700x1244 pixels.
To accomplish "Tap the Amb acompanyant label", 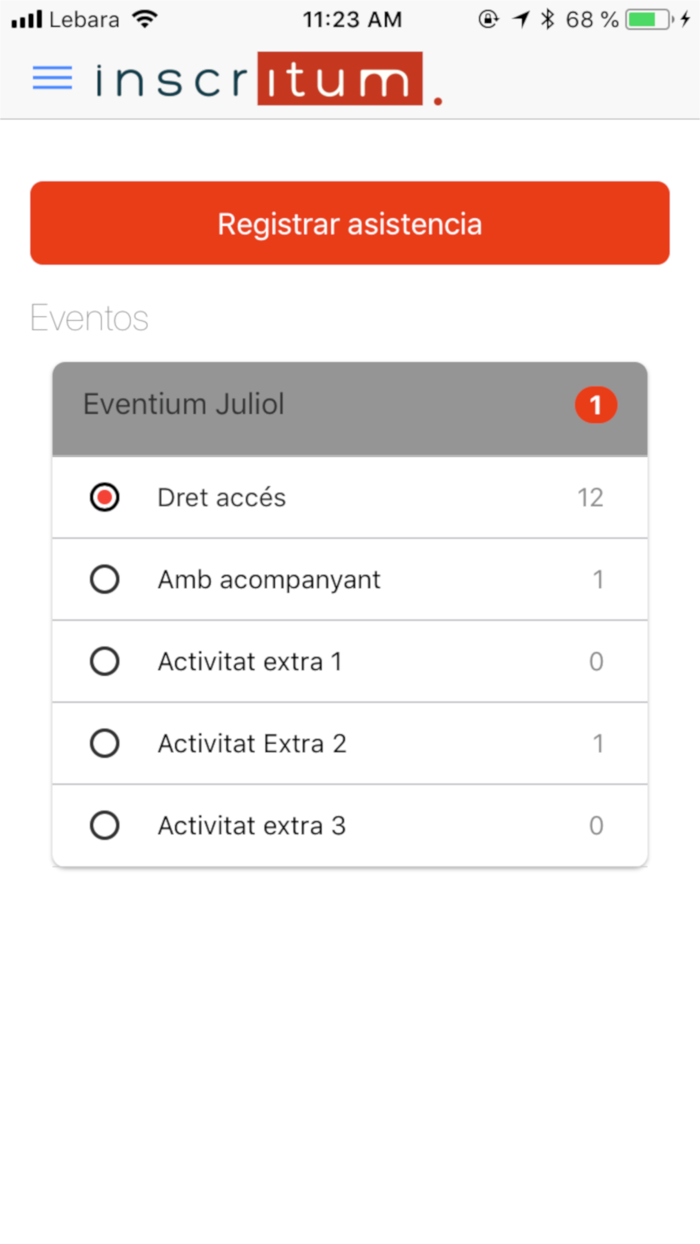I will [x=269, y=580].
